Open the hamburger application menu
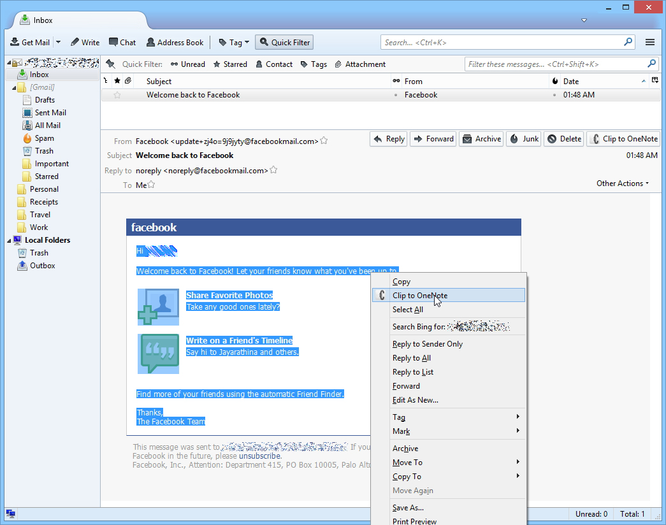The width and height of the screenshot is (666, 525). coord(650,42)
